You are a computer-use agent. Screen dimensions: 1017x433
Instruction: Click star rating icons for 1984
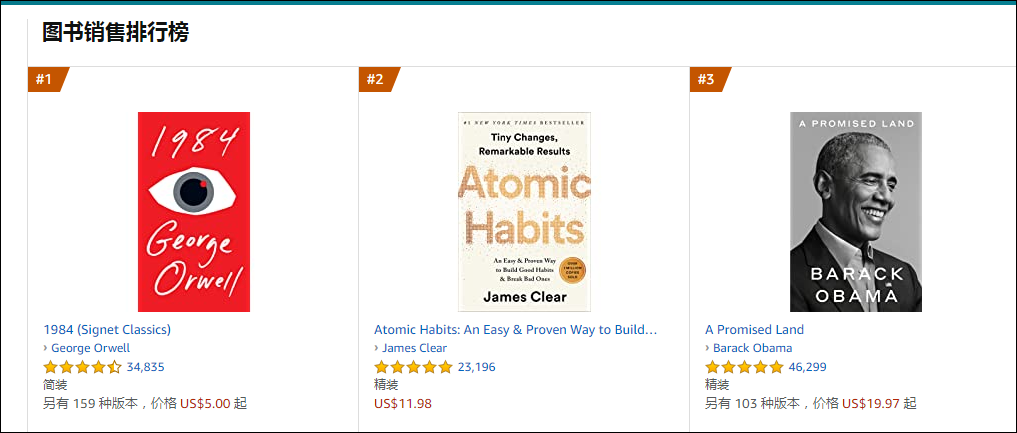pyautogui.click(x=82, y=367)
